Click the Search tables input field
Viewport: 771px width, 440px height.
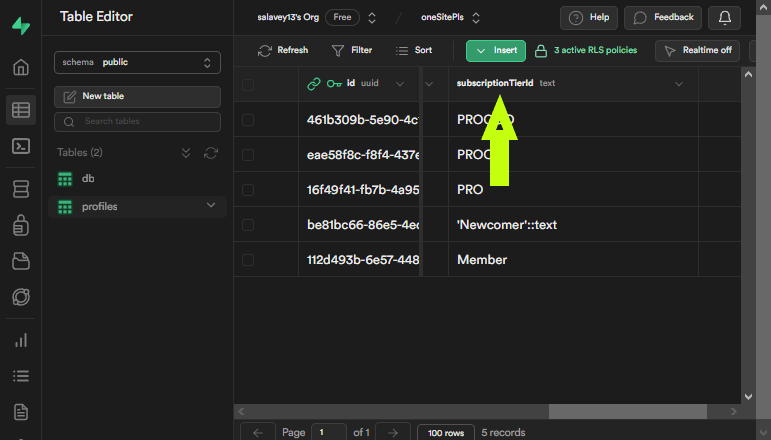(x=137, y=122)
